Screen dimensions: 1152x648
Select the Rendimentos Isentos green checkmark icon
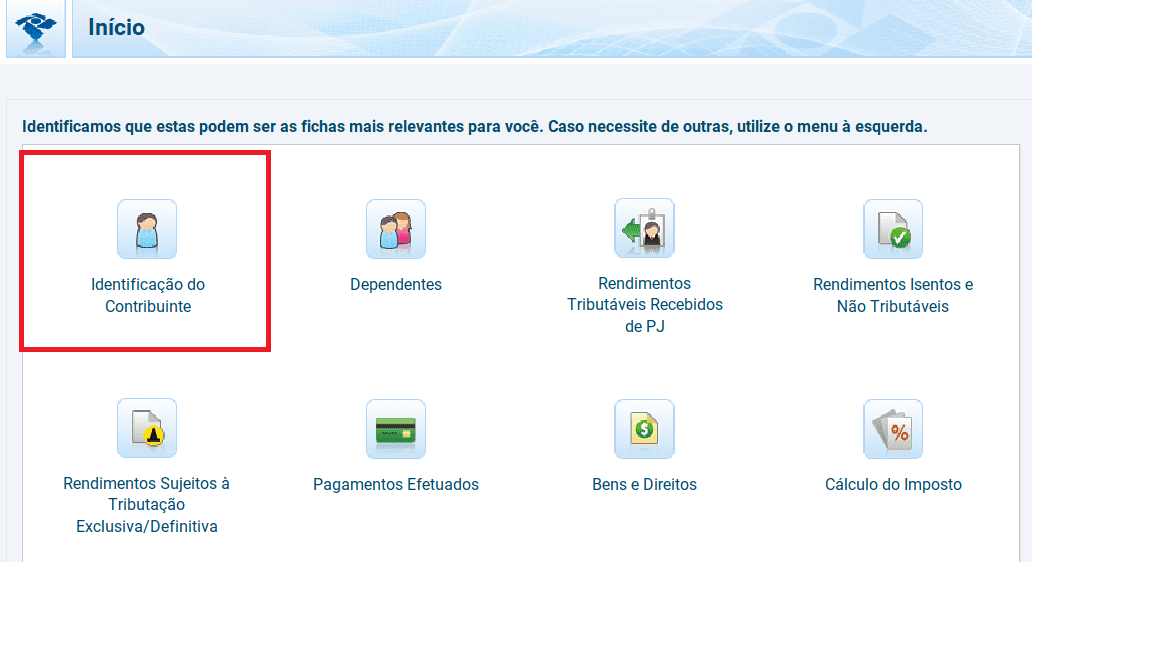click(893, 229)
